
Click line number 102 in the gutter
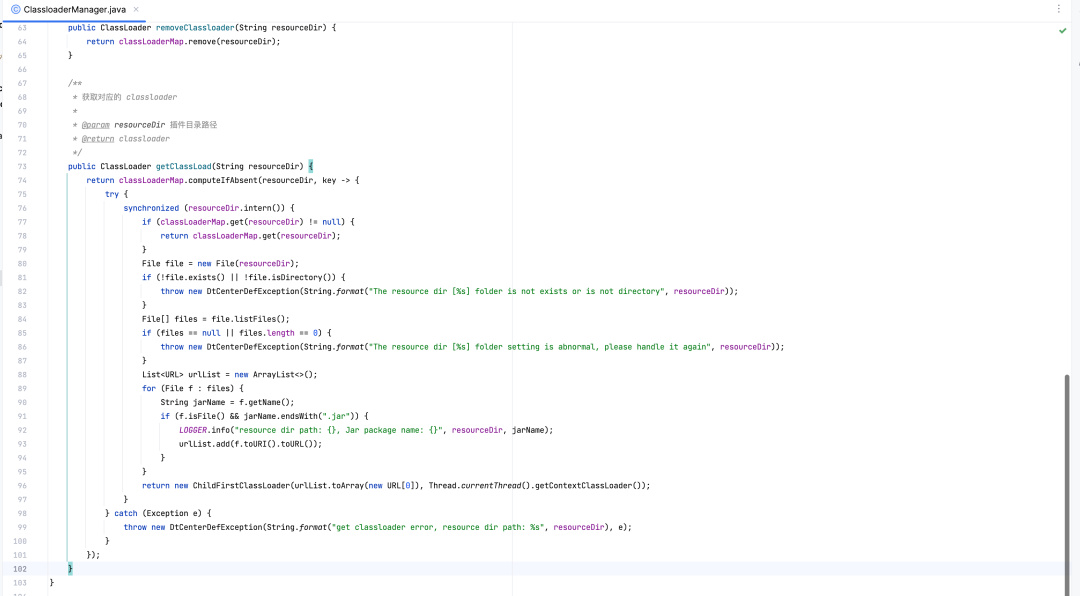(20, 568)
